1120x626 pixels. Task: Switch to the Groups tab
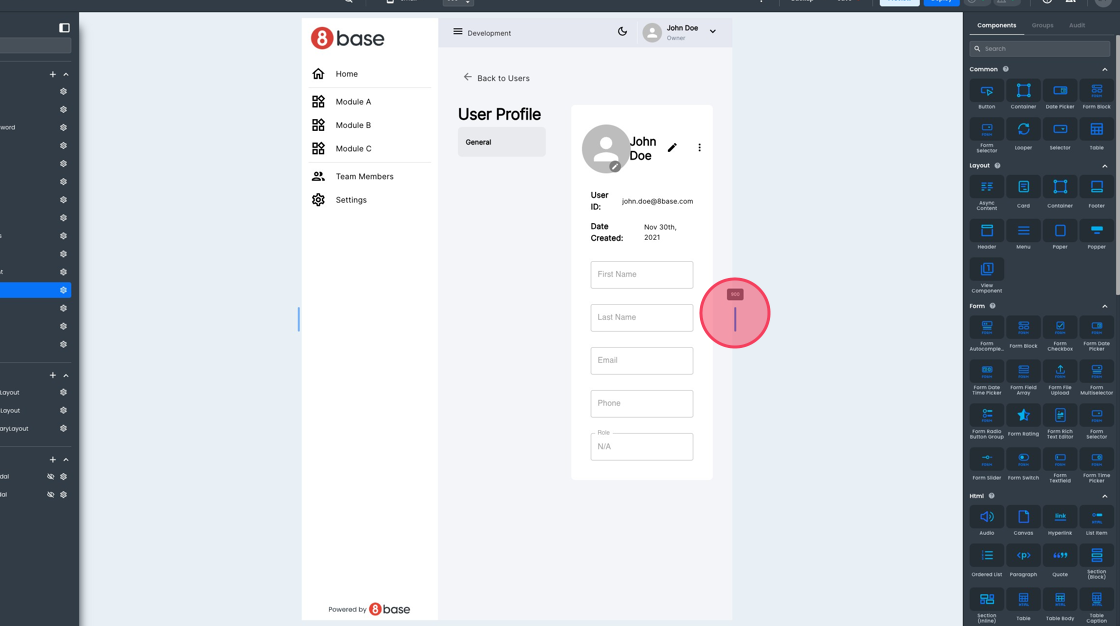[1042, 25]
